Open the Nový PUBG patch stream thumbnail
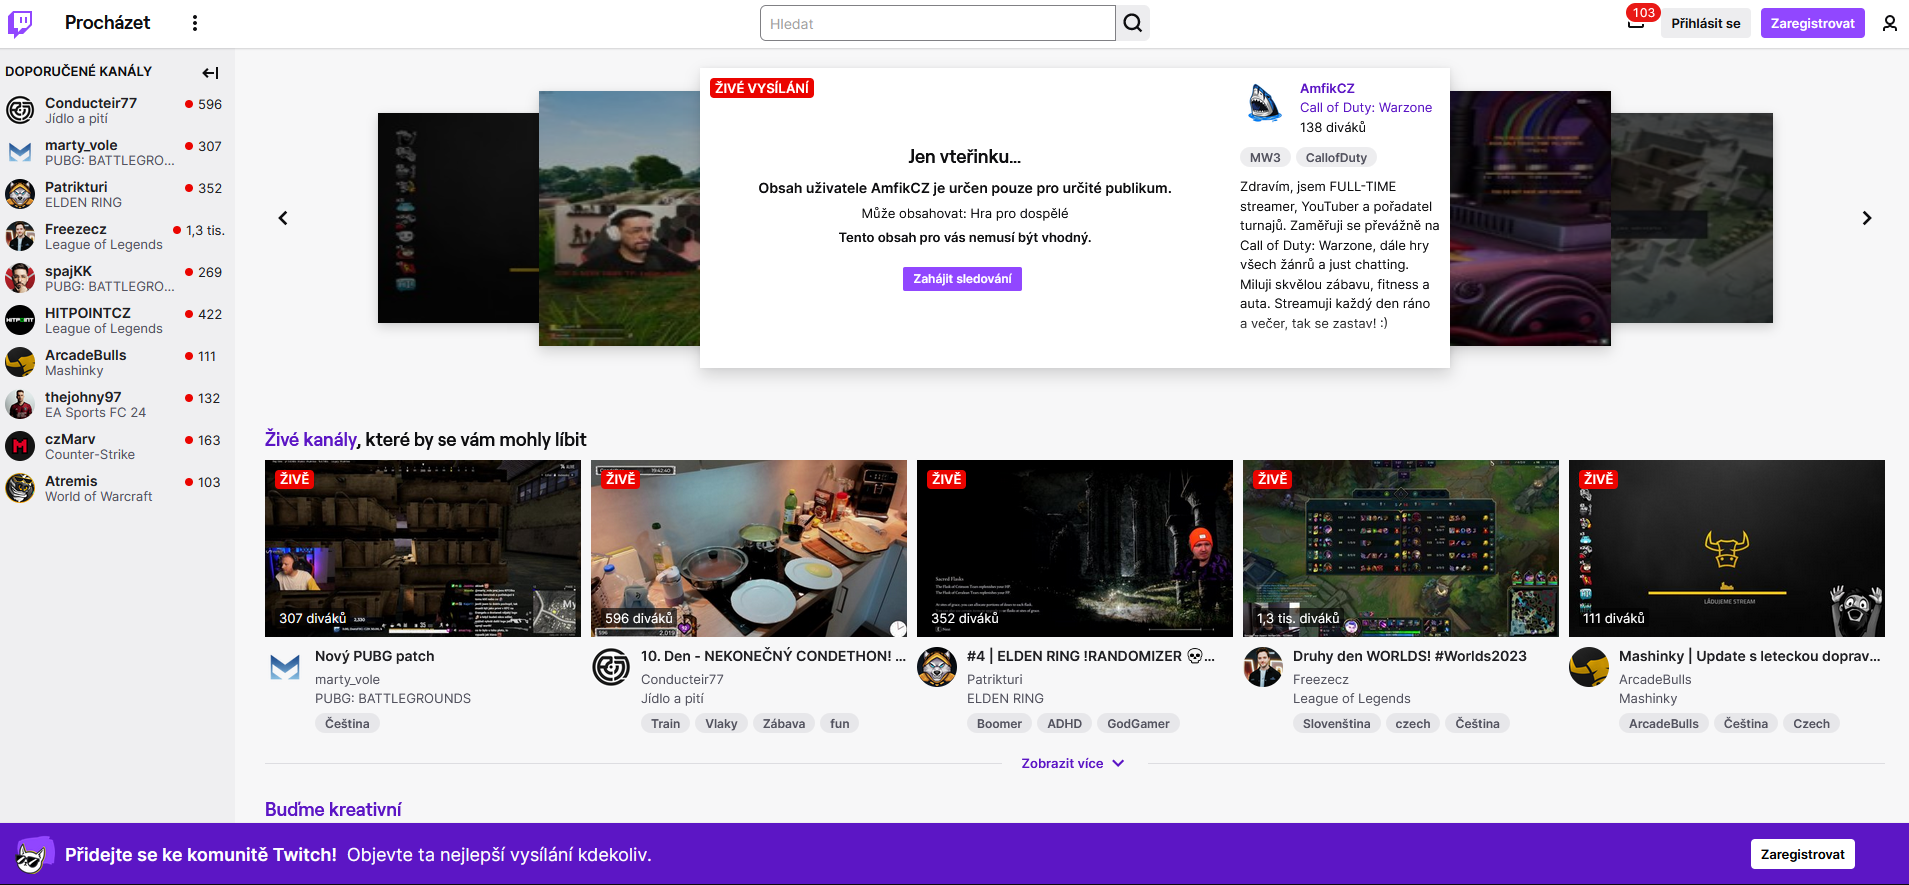 click(x=423, y=548)
